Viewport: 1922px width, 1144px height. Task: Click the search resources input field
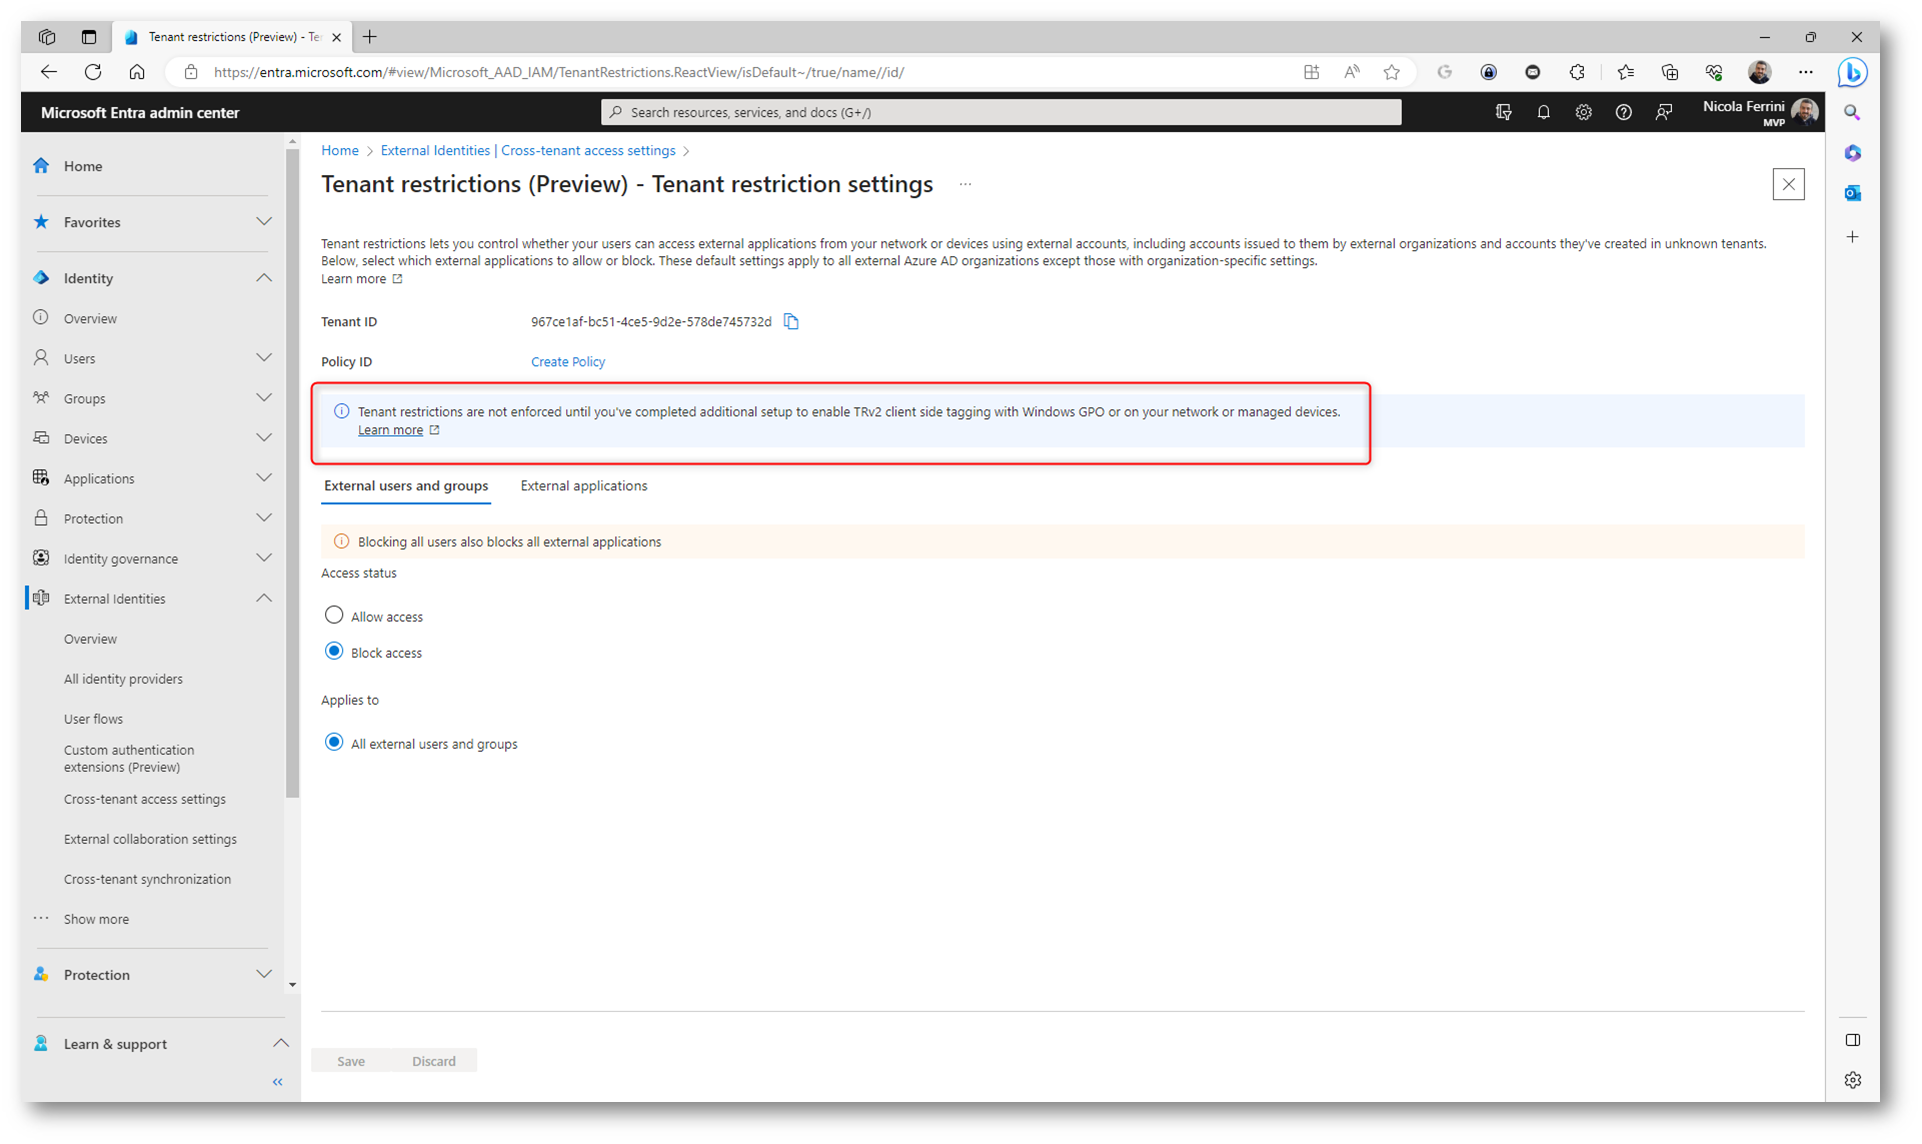tap(1000, 113)
